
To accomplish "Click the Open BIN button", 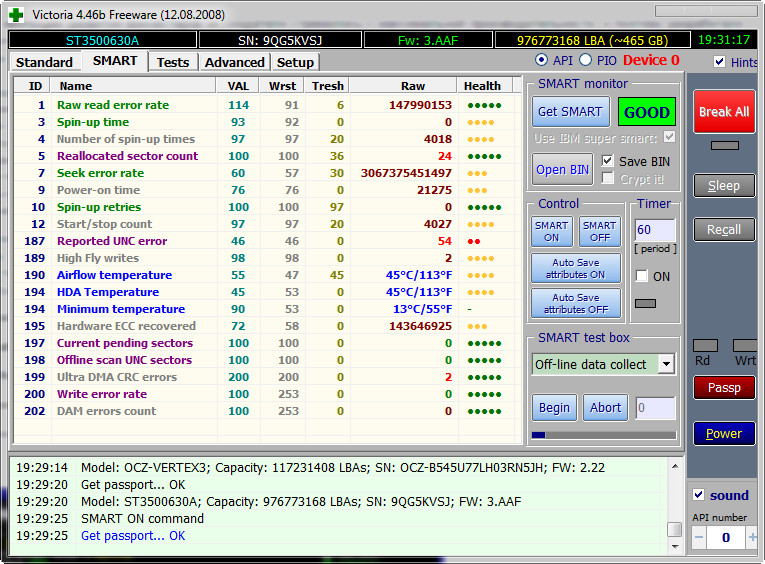I will 564,169.
